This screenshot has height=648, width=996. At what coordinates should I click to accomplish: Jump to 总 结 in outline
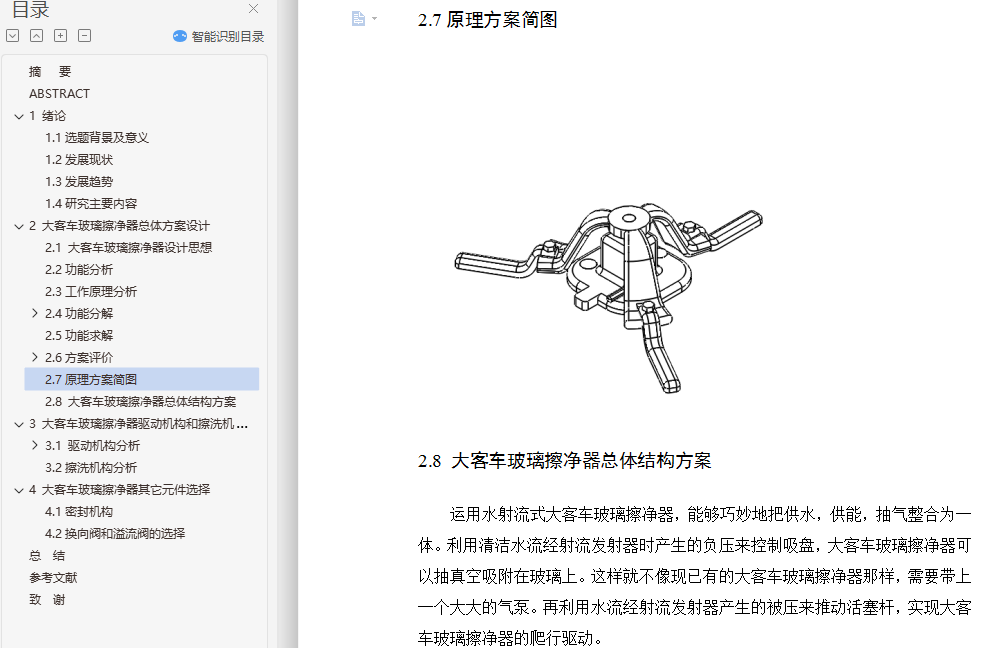pyautogui.click(x=47, y=555)
